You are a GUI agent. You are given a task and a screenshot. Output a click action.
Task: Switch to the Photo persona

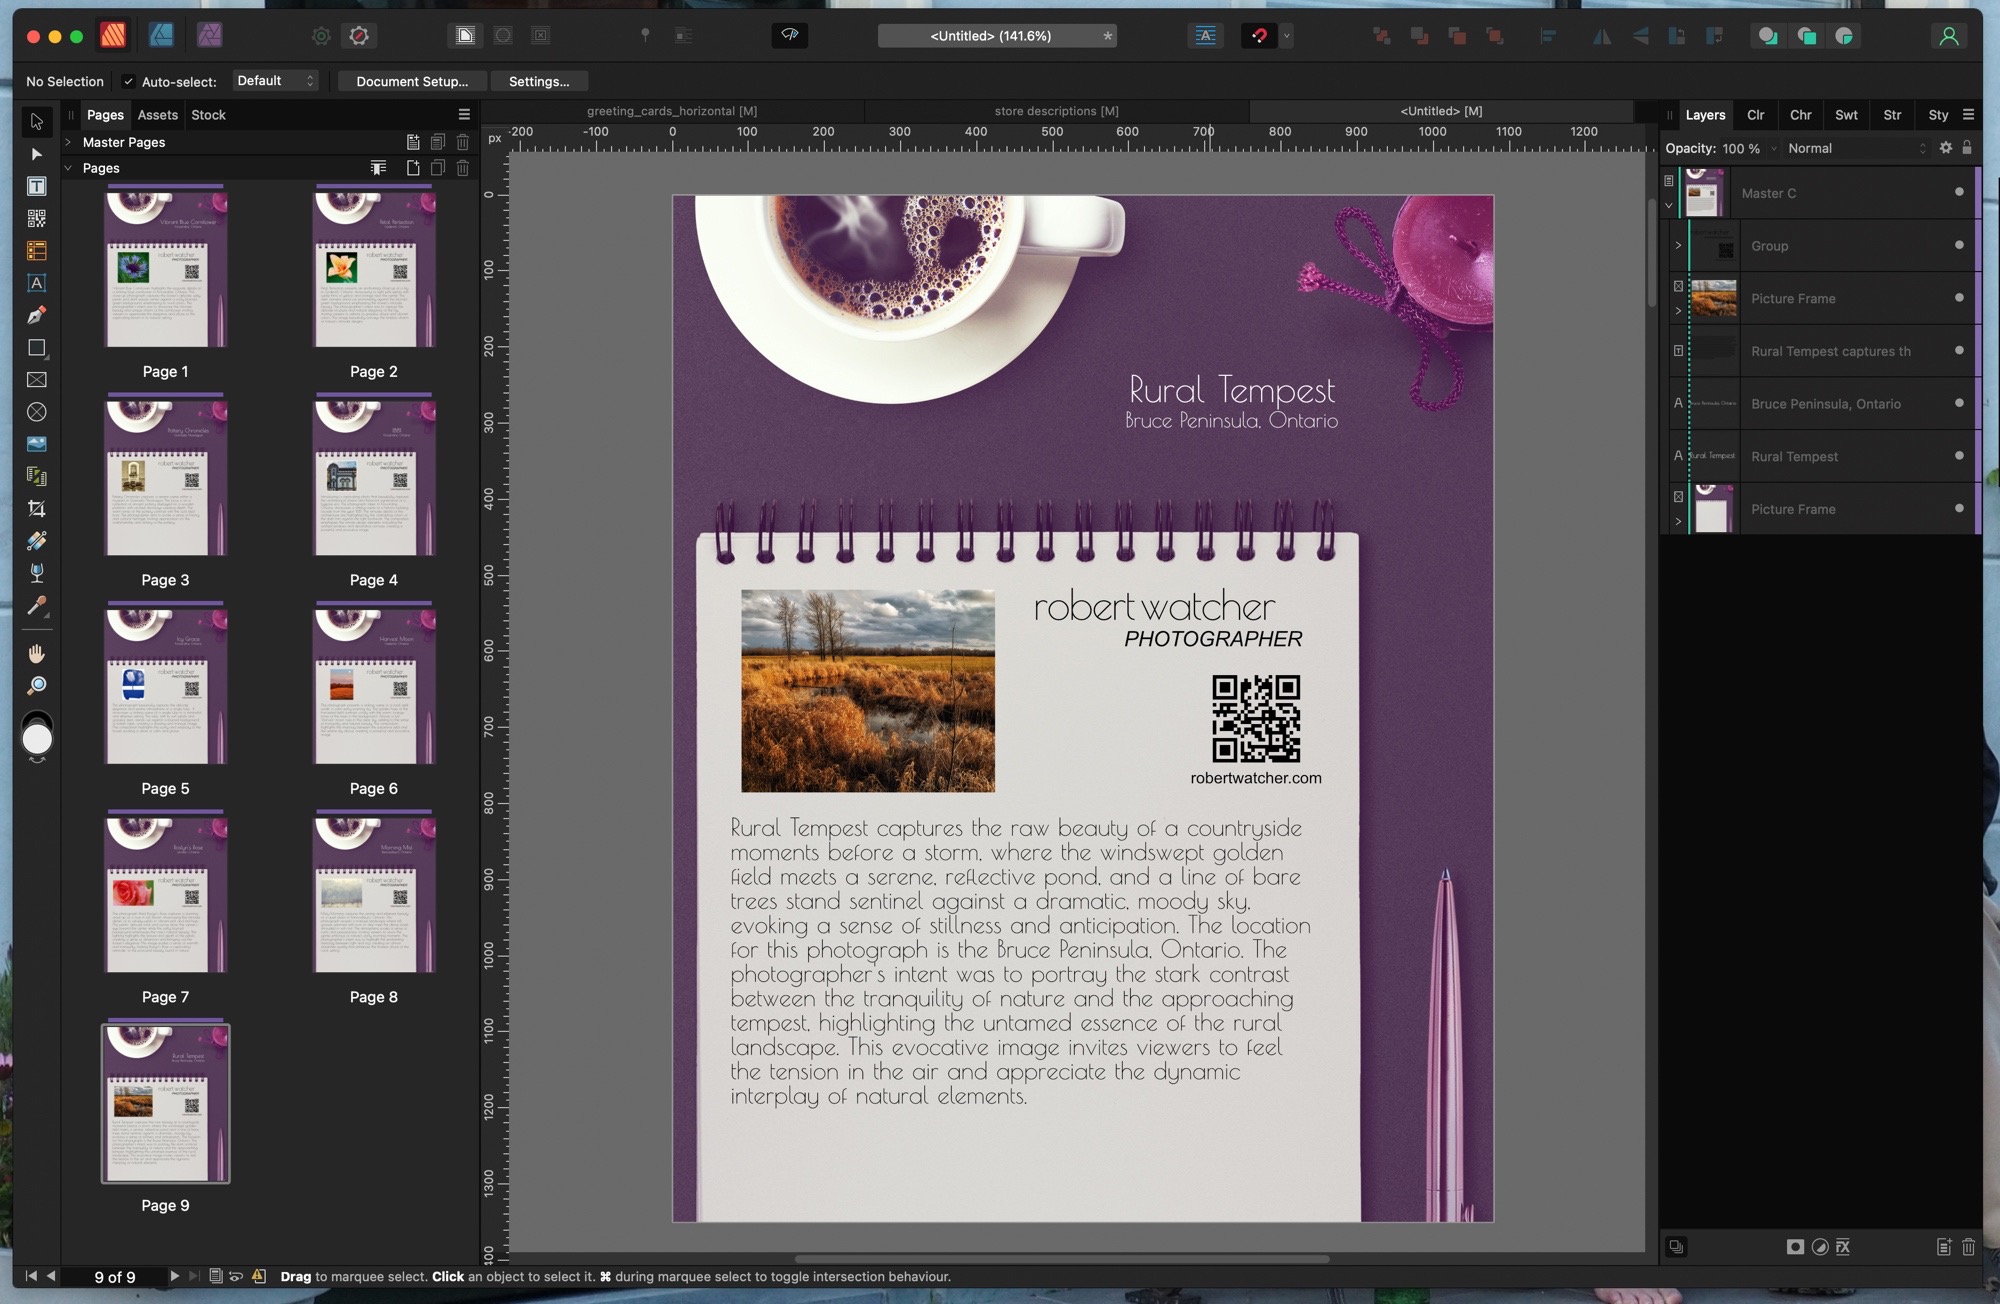[209, 36]
